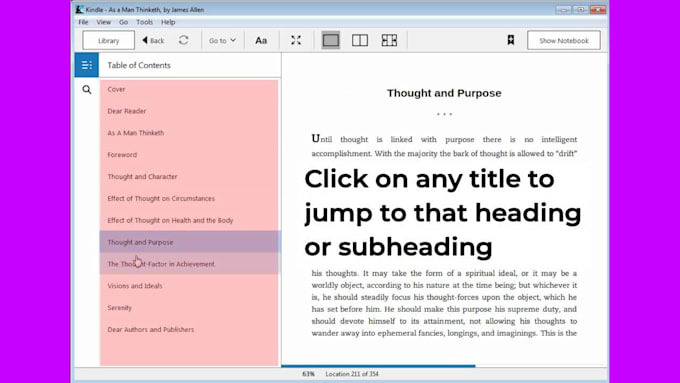Screen dimensions: 680x383
Task: Switch to single column page view
Action: click(x=331, y=40)
